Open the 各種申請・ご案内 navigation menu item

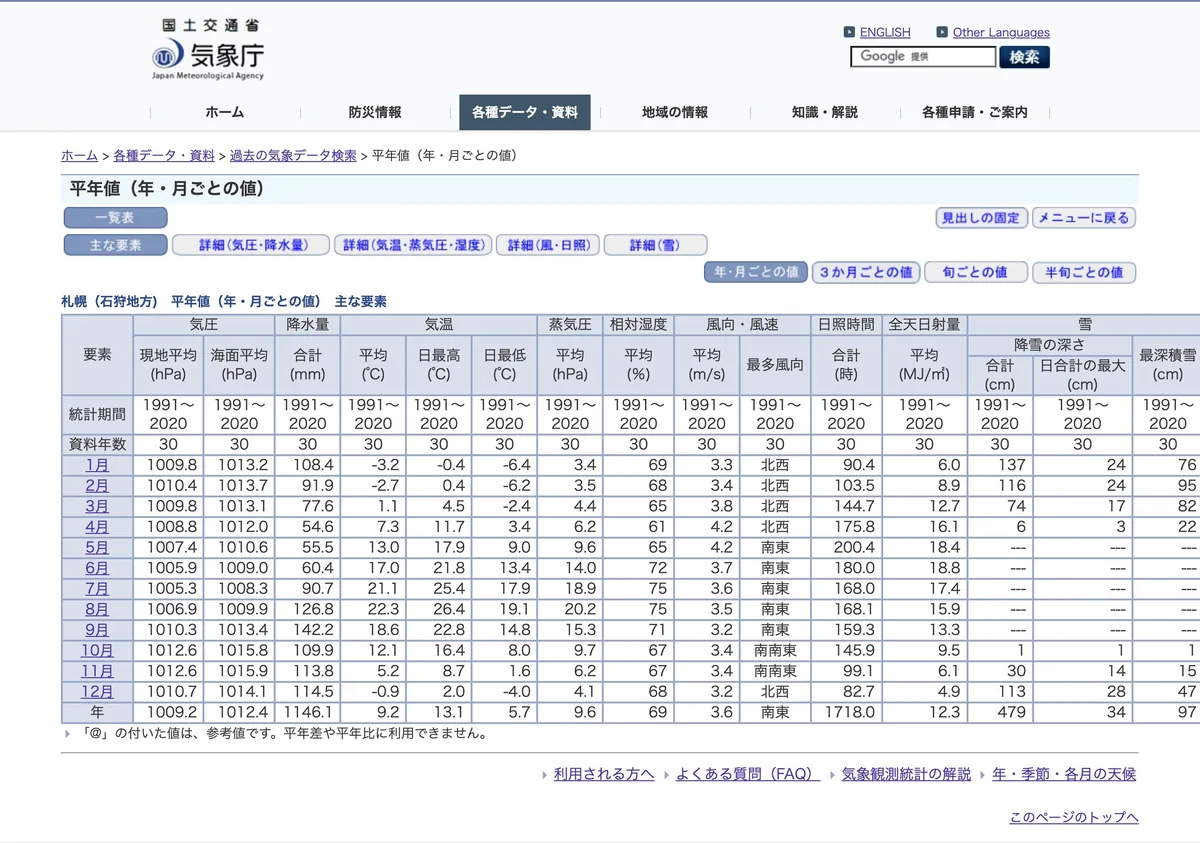click(x=975, y=112)
